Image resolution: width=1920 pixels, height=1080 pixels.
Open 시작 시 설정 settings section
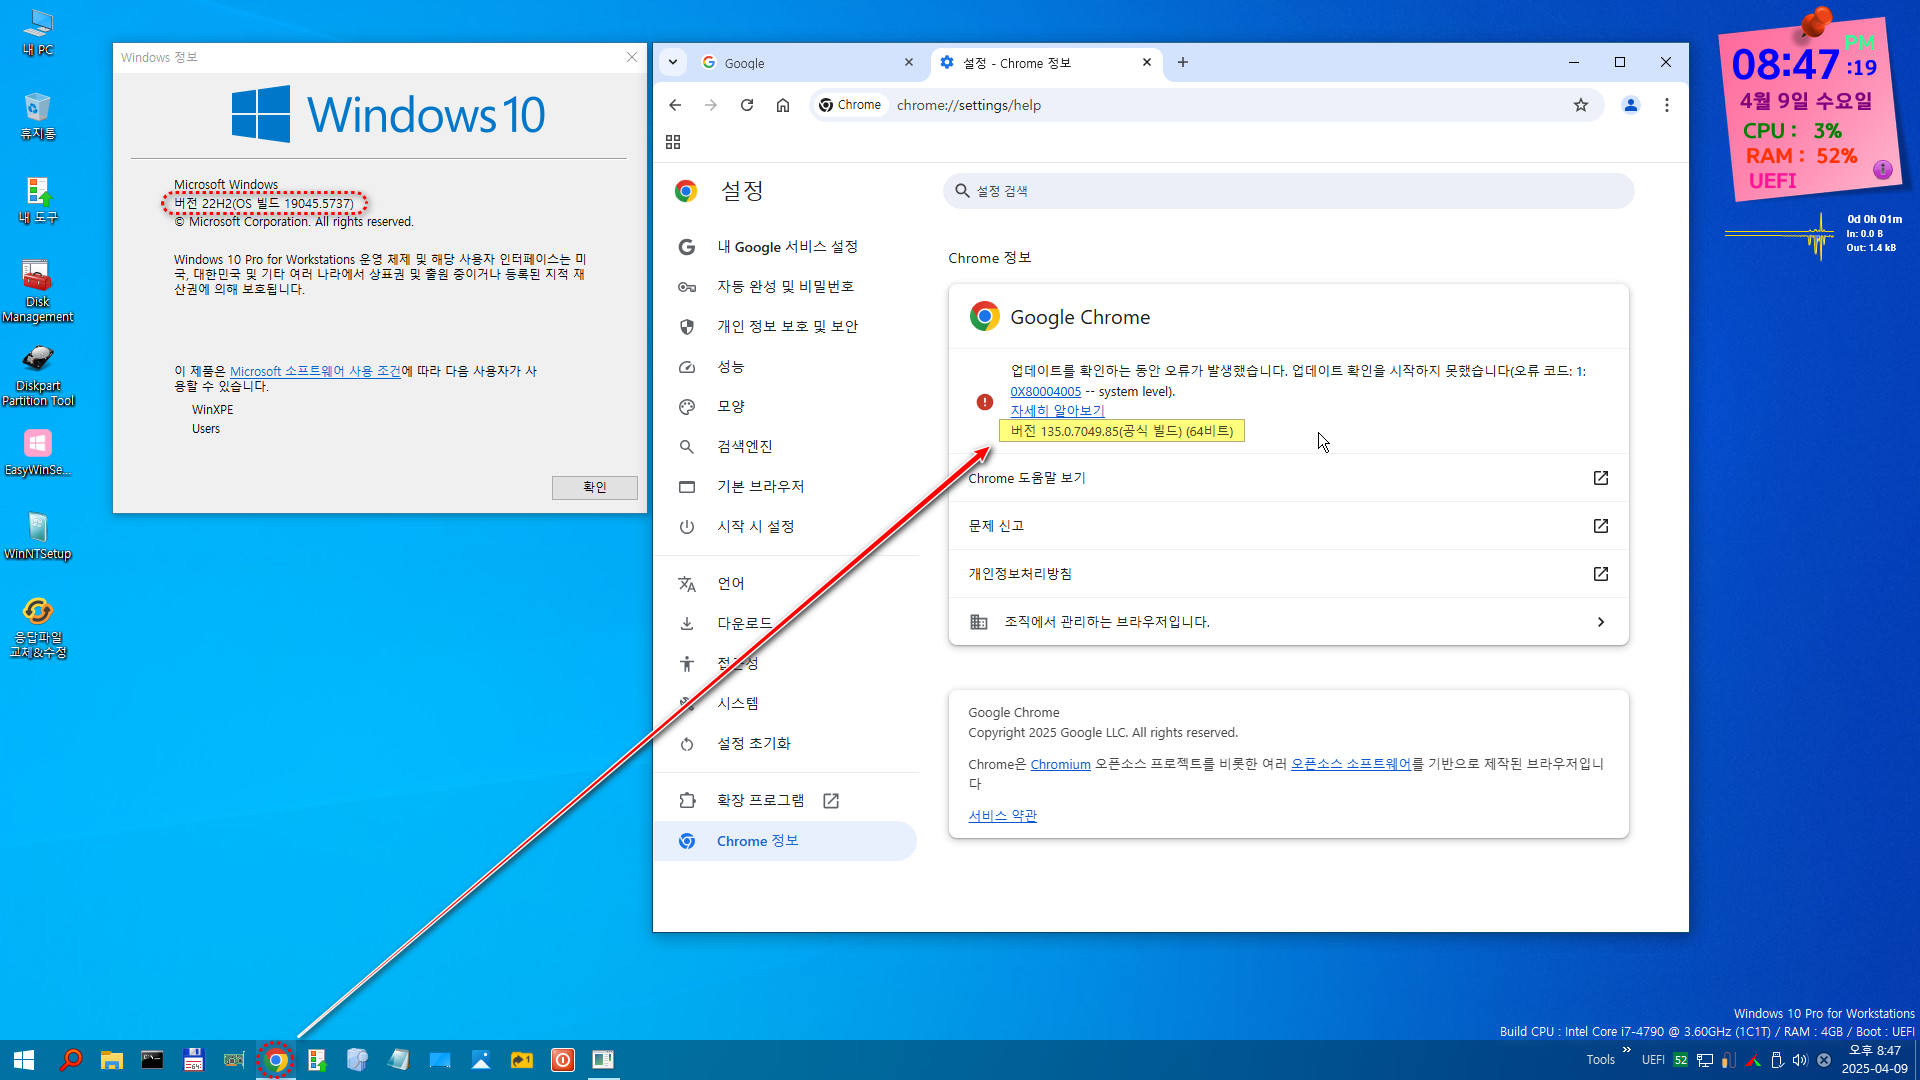pyautogui.click(x=755, y=526)
